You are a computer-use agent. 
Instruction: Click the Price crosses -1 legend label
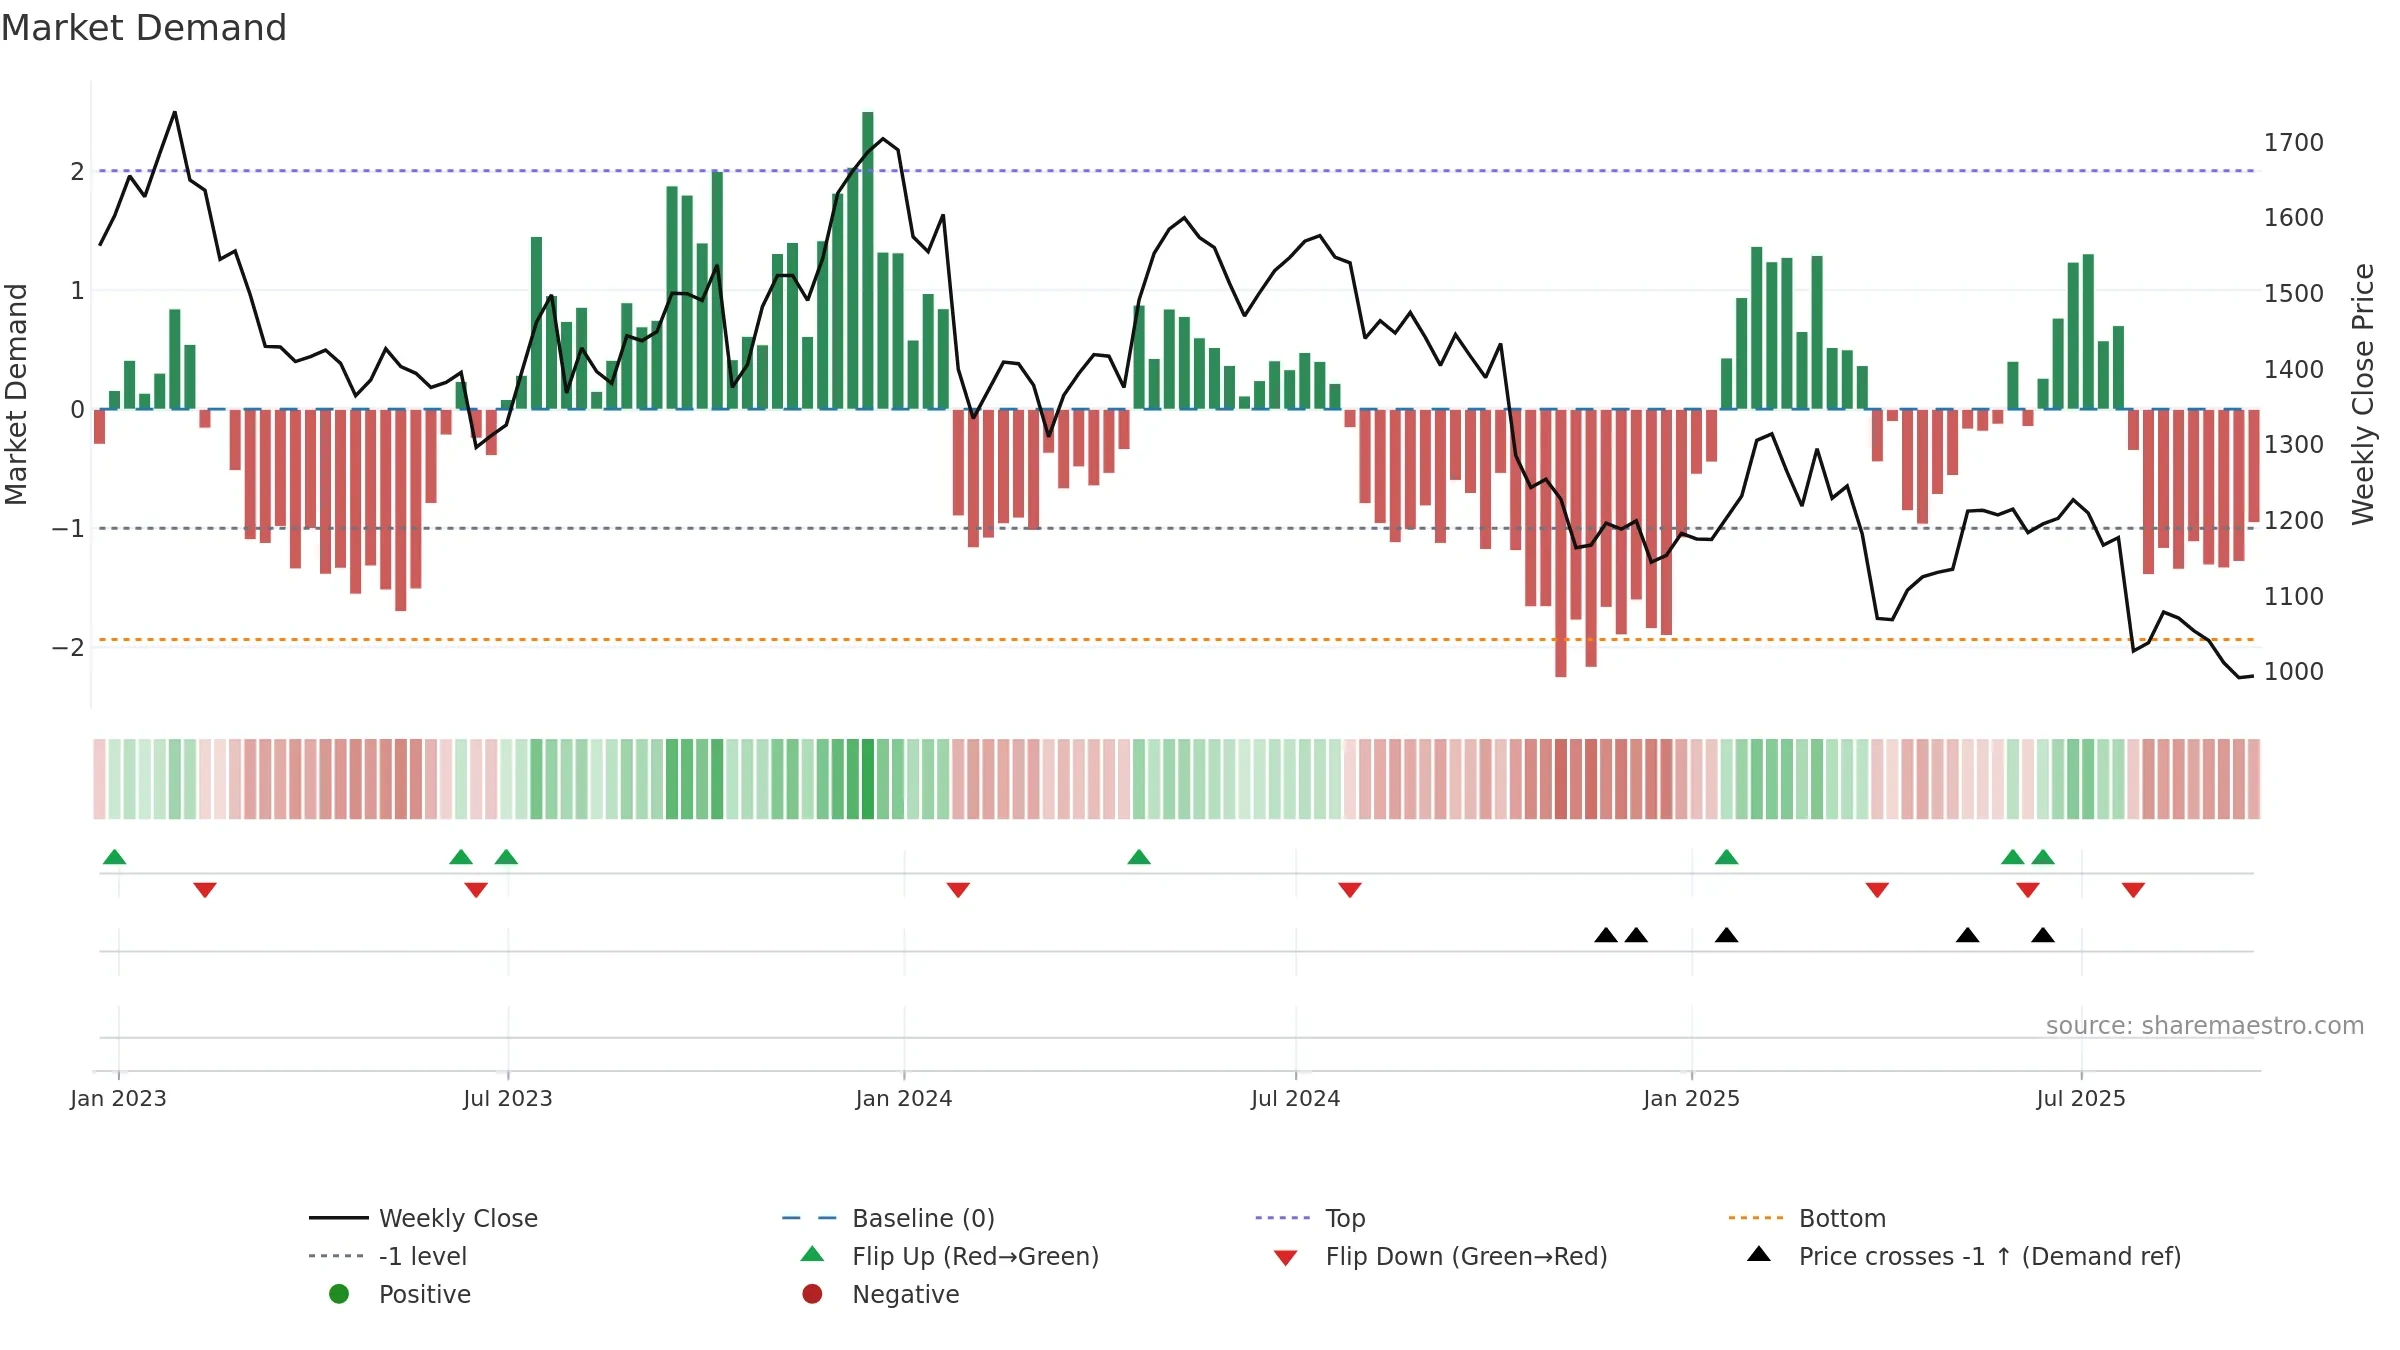pos(1990,1256)
